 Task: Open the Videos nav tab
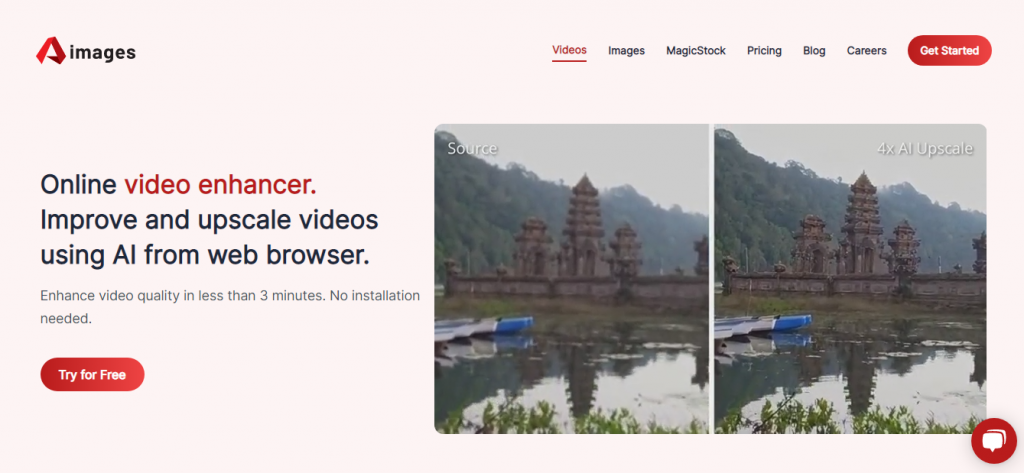569,50
